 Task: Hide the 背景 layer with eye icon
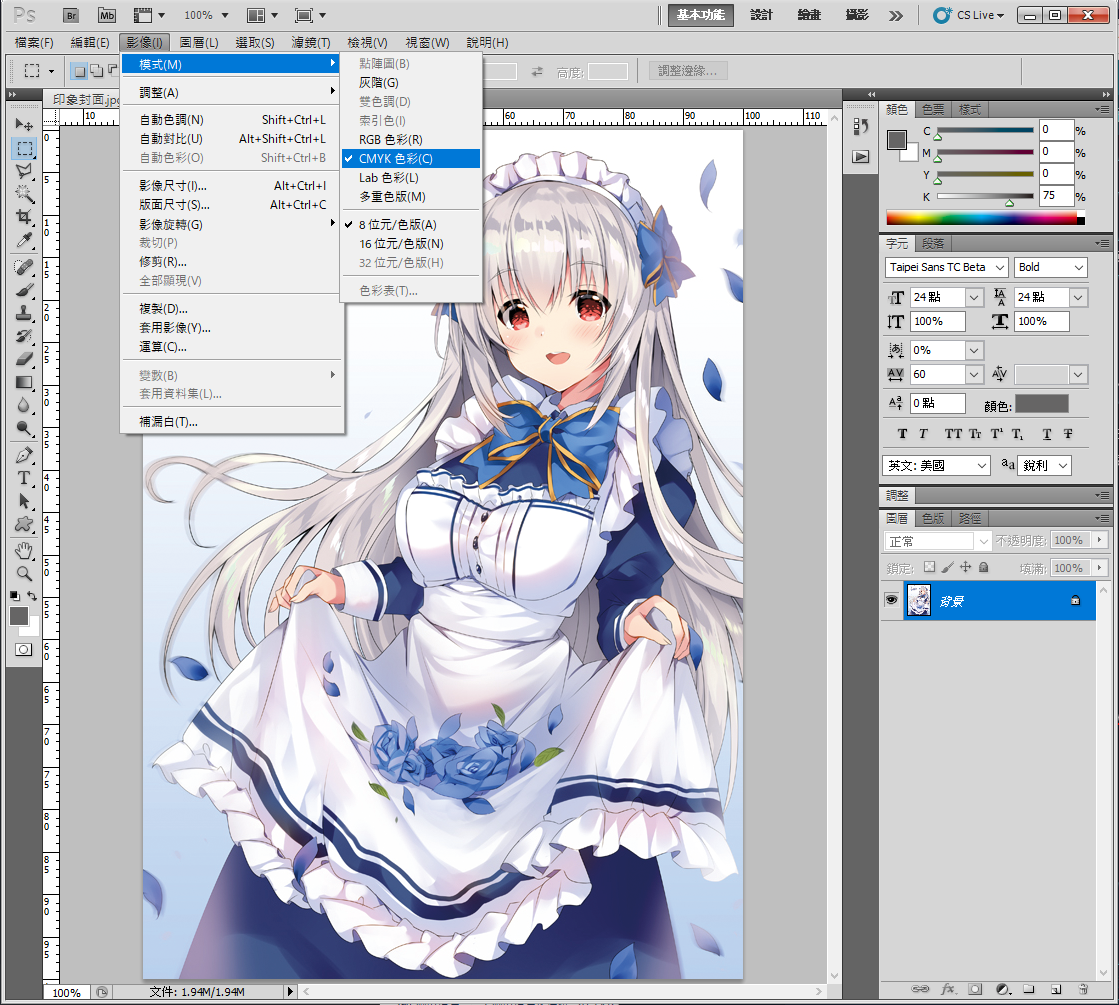891,600
